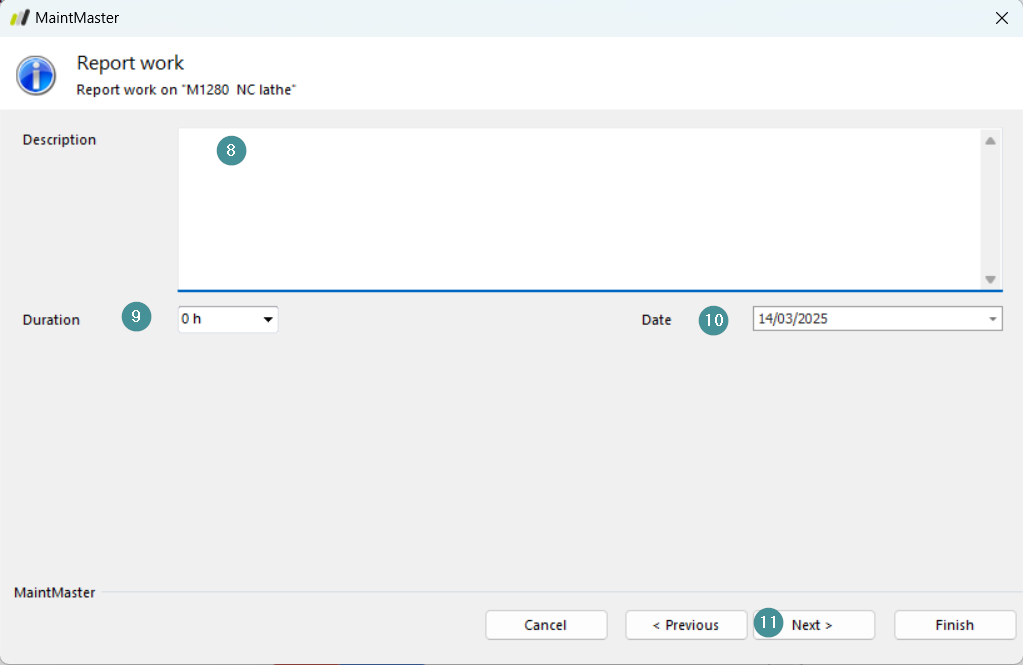
Task: Open the Duration dropdown arrow
Action: (267, 319)
